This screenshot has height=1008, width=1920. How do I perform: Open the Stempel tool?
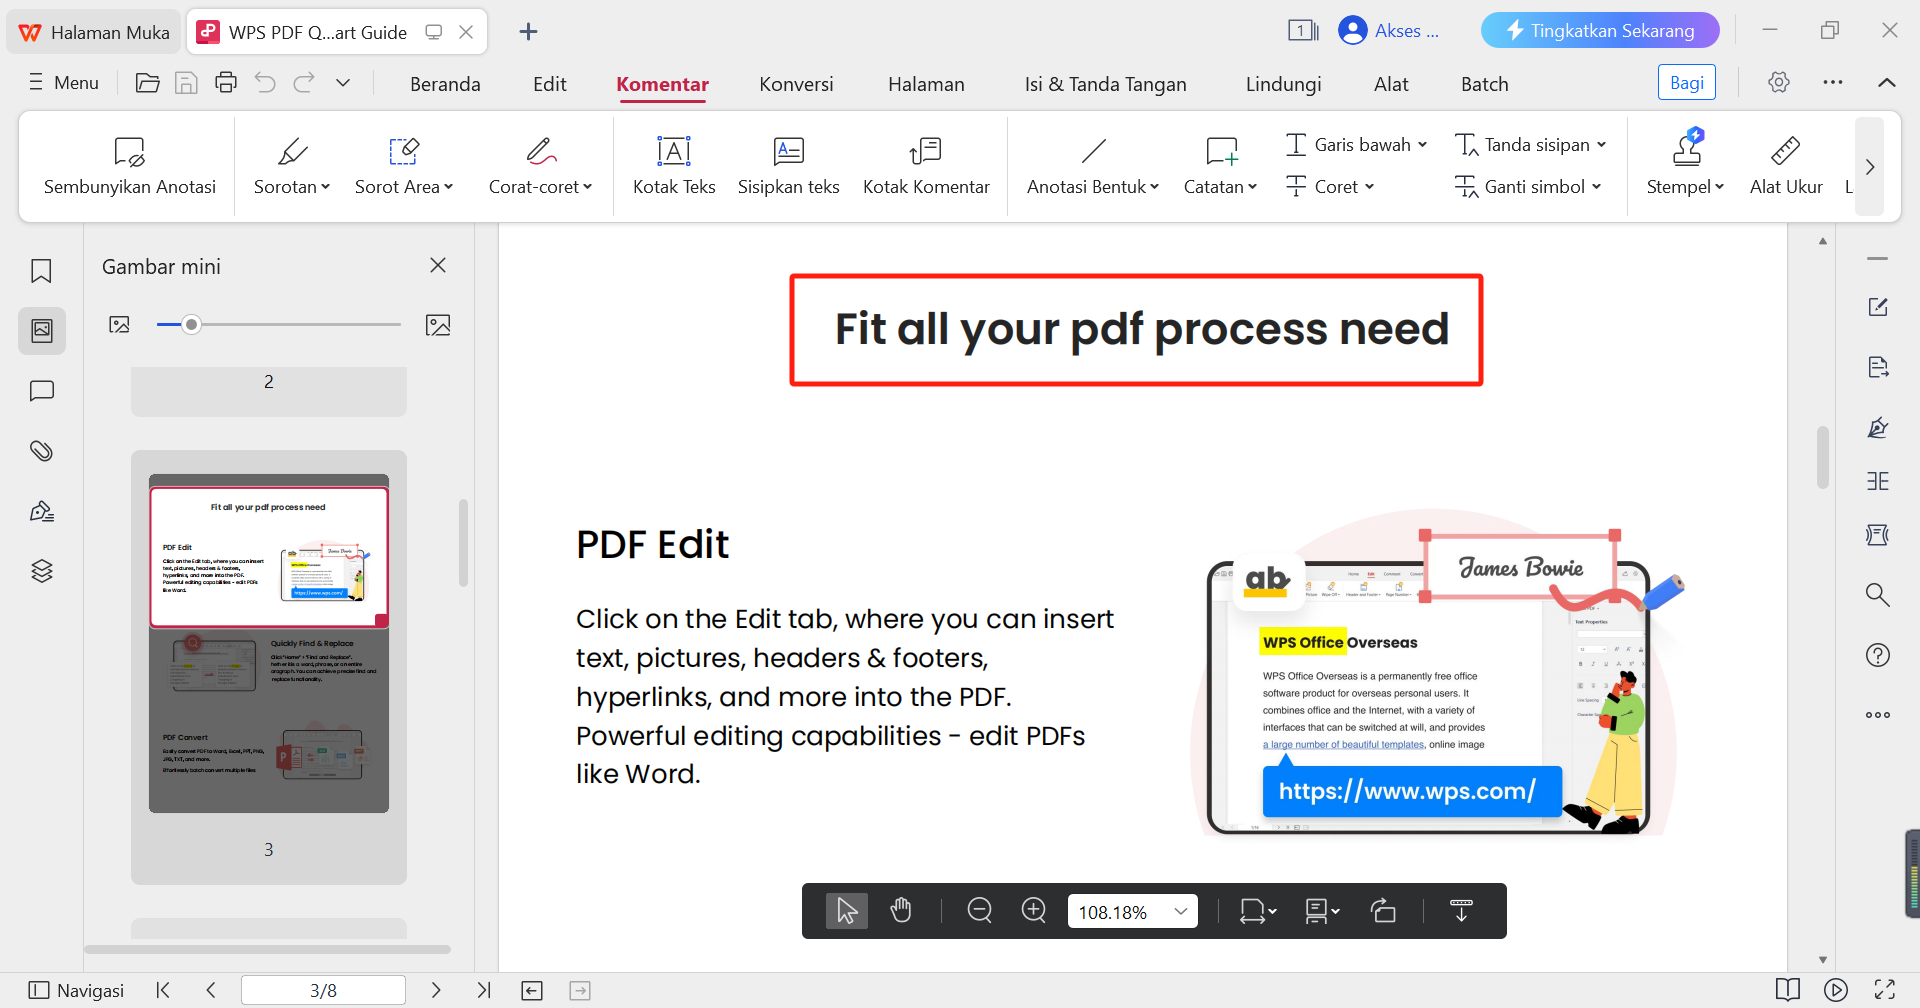pos(1685,165)
